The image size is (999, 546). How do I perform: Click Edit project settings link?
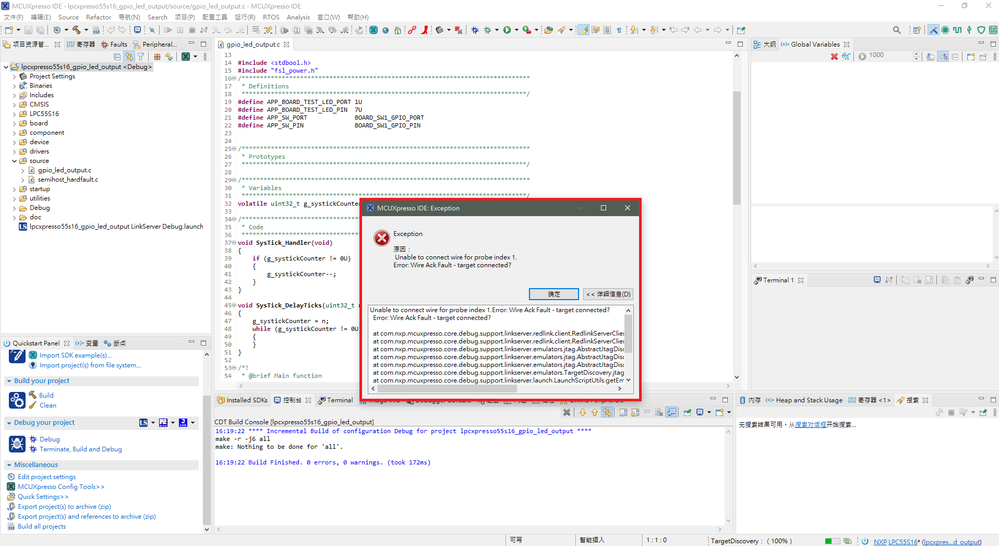pyautogui.click(x=47, y=477)
